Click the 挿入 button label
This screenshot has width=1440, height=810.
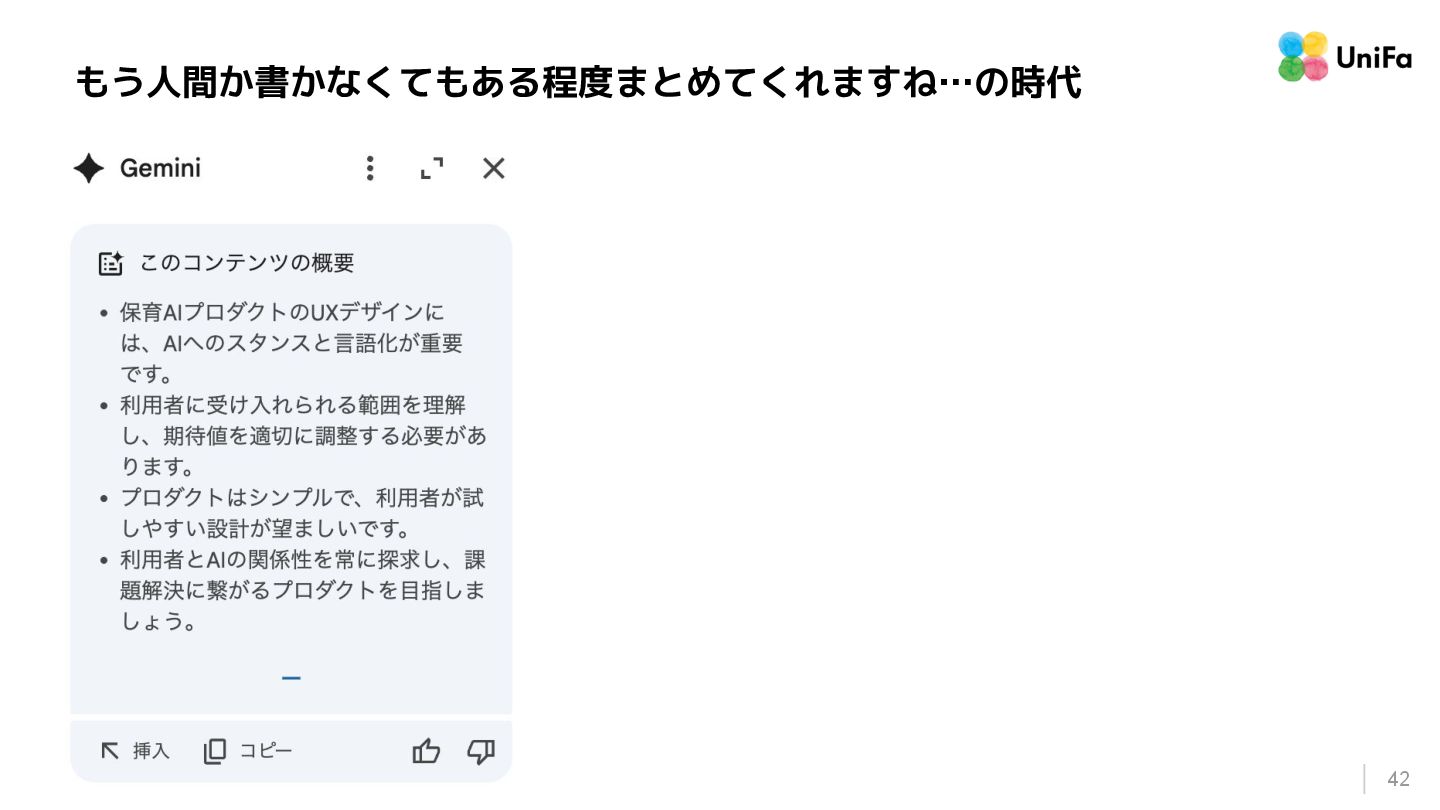coord(152,751)
